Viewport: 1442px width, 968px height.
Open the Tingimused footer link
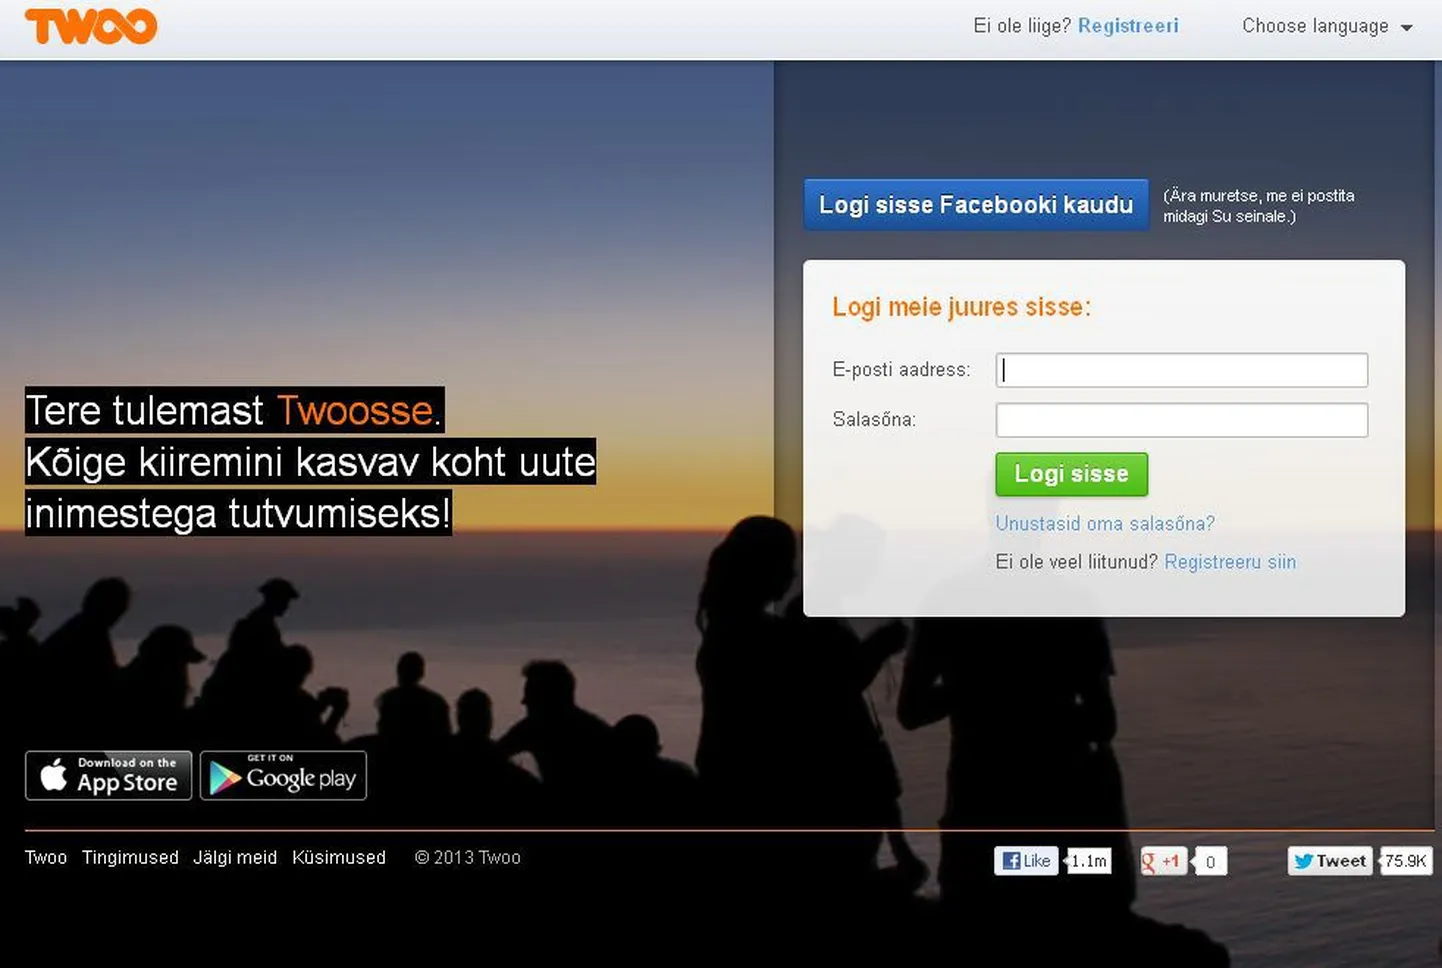[x=130, y=858]
